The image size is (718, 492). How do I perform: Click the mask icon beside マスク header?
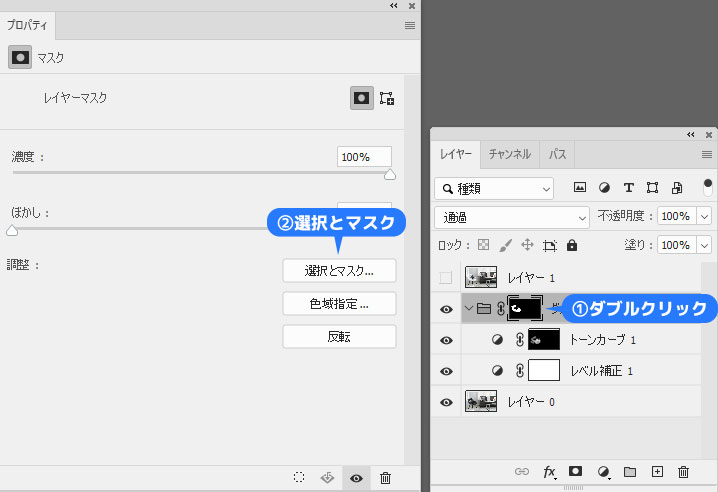click(20, 57)
